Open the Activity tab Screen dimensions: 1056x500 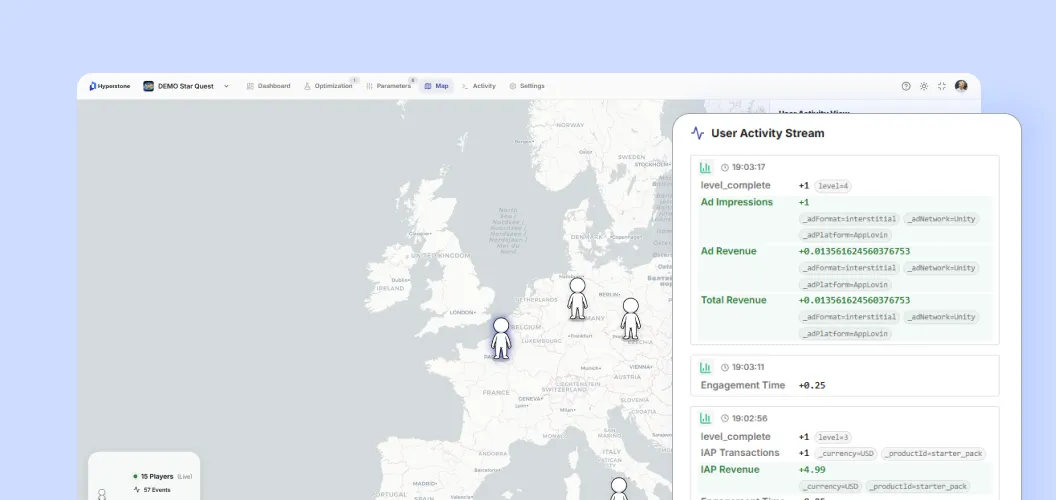tap(479, 86)
